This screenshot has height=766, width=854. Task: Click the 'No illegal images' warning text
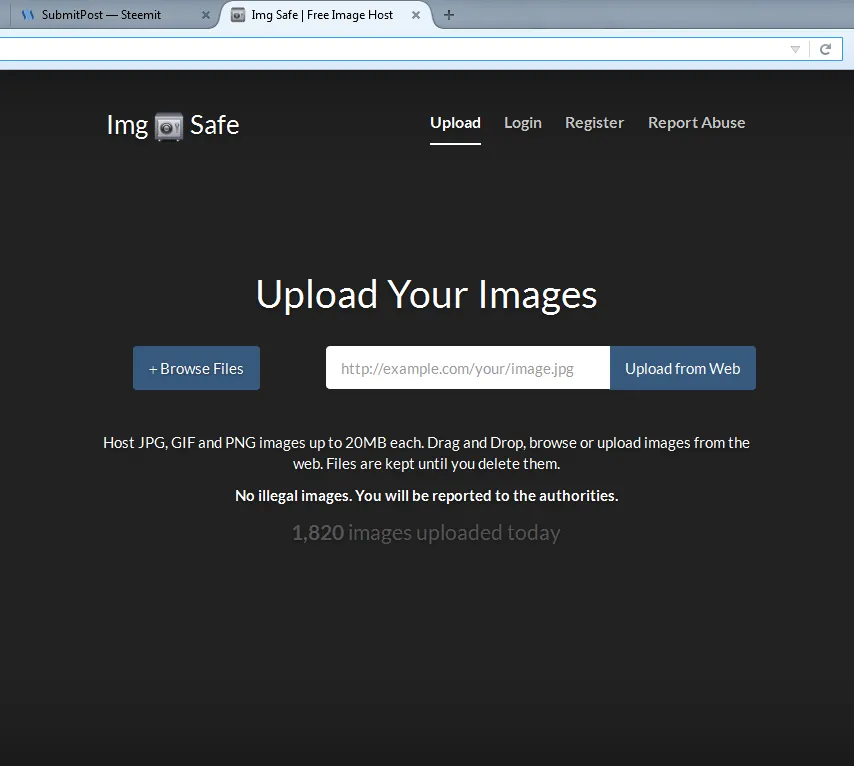click(x=426, y=496)
